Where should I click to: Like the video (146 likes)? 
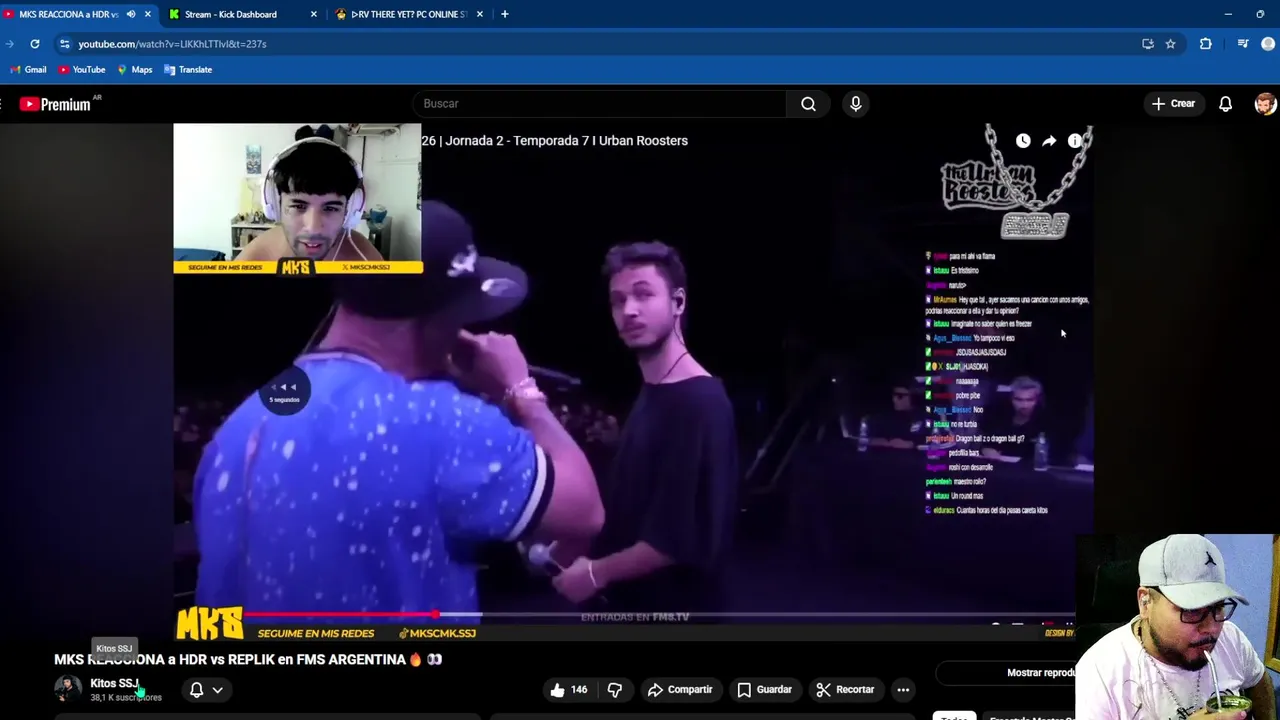tap(568, 690)
